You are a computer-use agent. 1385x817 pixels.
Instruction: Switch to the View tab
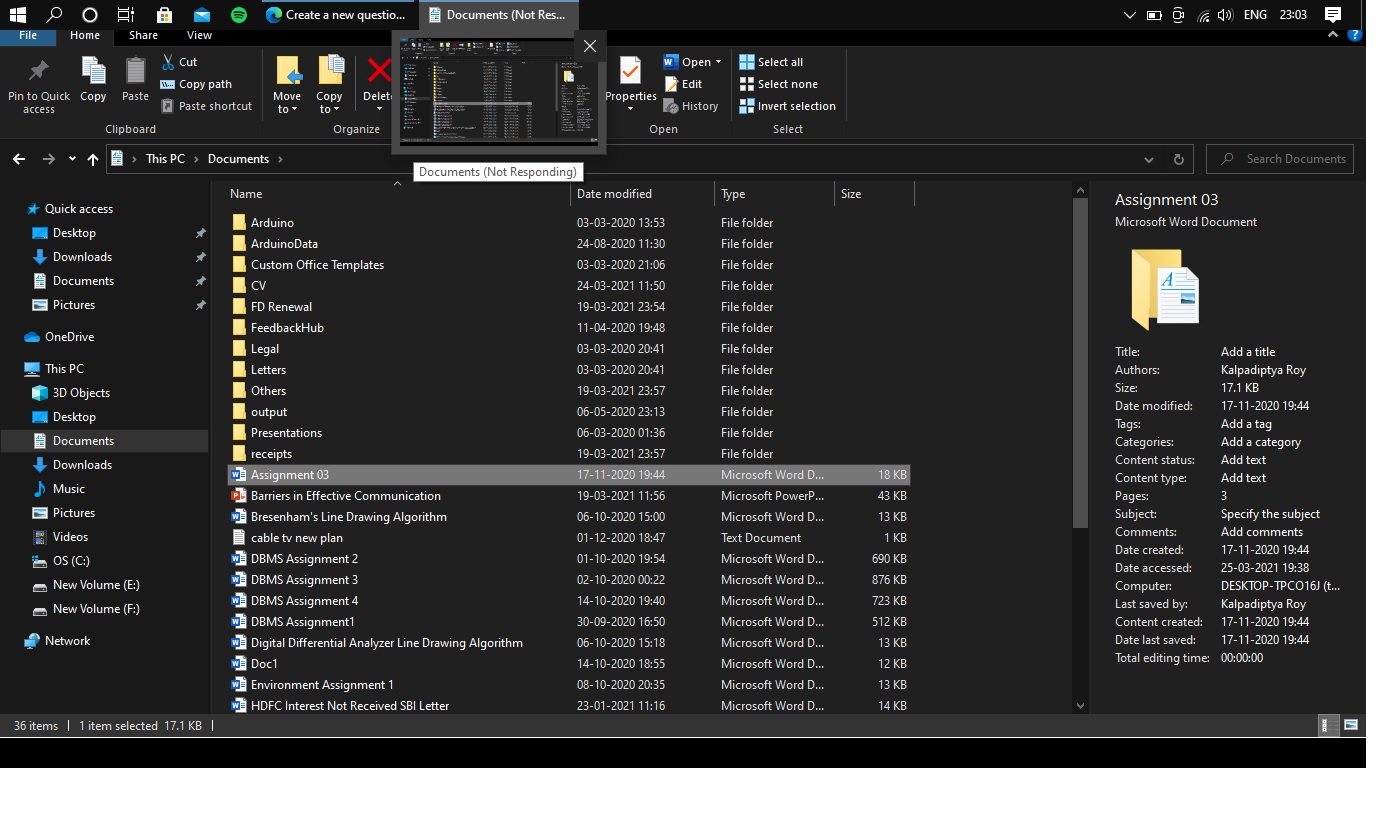point(199,35)
